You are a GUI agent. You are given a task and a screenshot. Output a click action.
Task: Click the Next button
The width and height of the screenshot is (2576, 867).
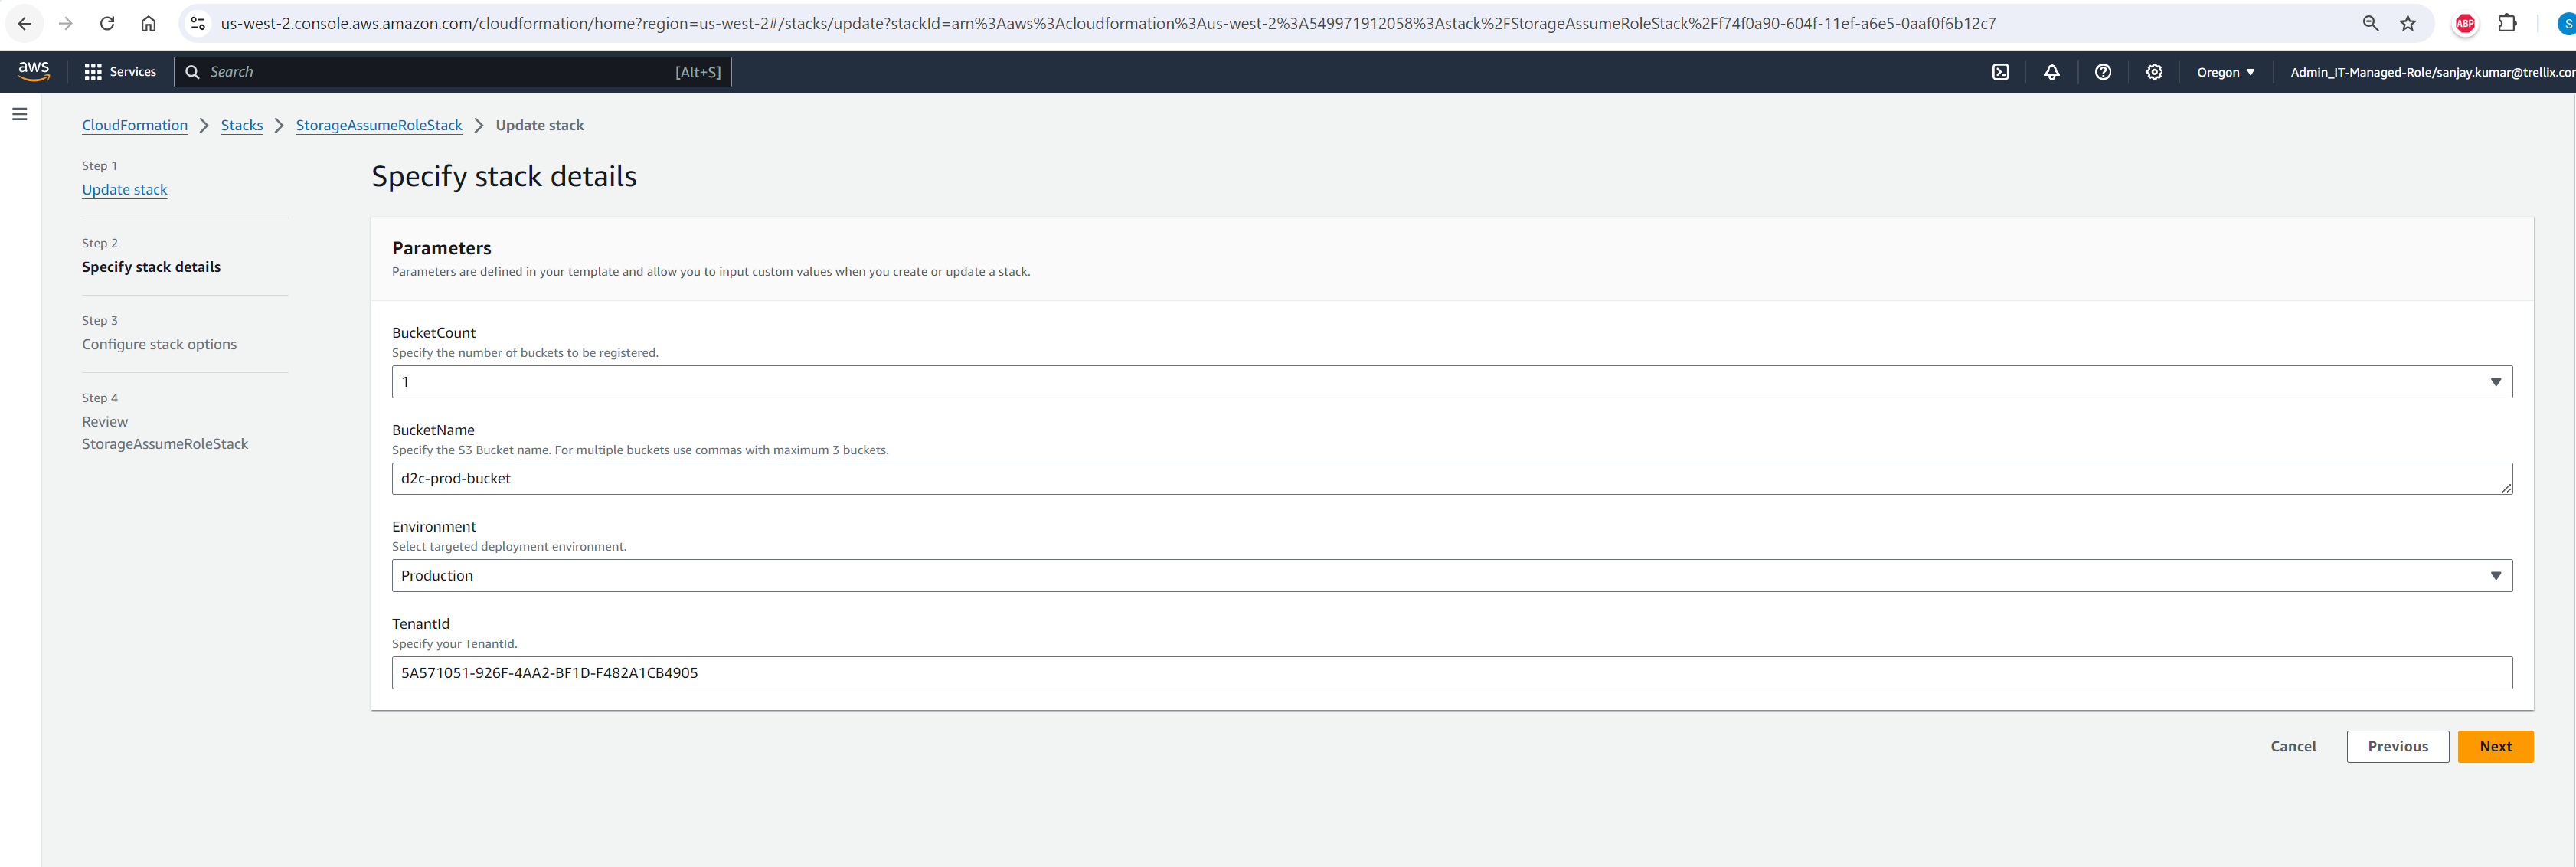pos(2495,746)
